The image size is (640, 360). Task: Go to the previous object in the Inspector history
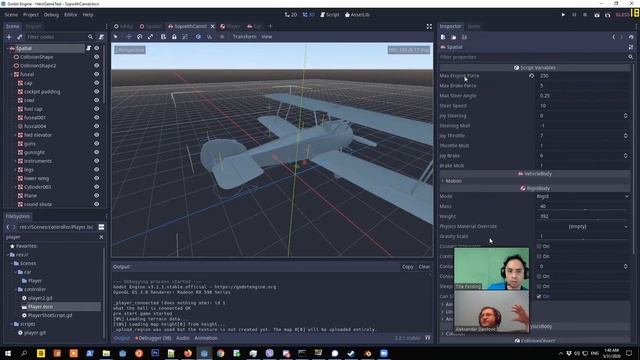pos(613,37)
